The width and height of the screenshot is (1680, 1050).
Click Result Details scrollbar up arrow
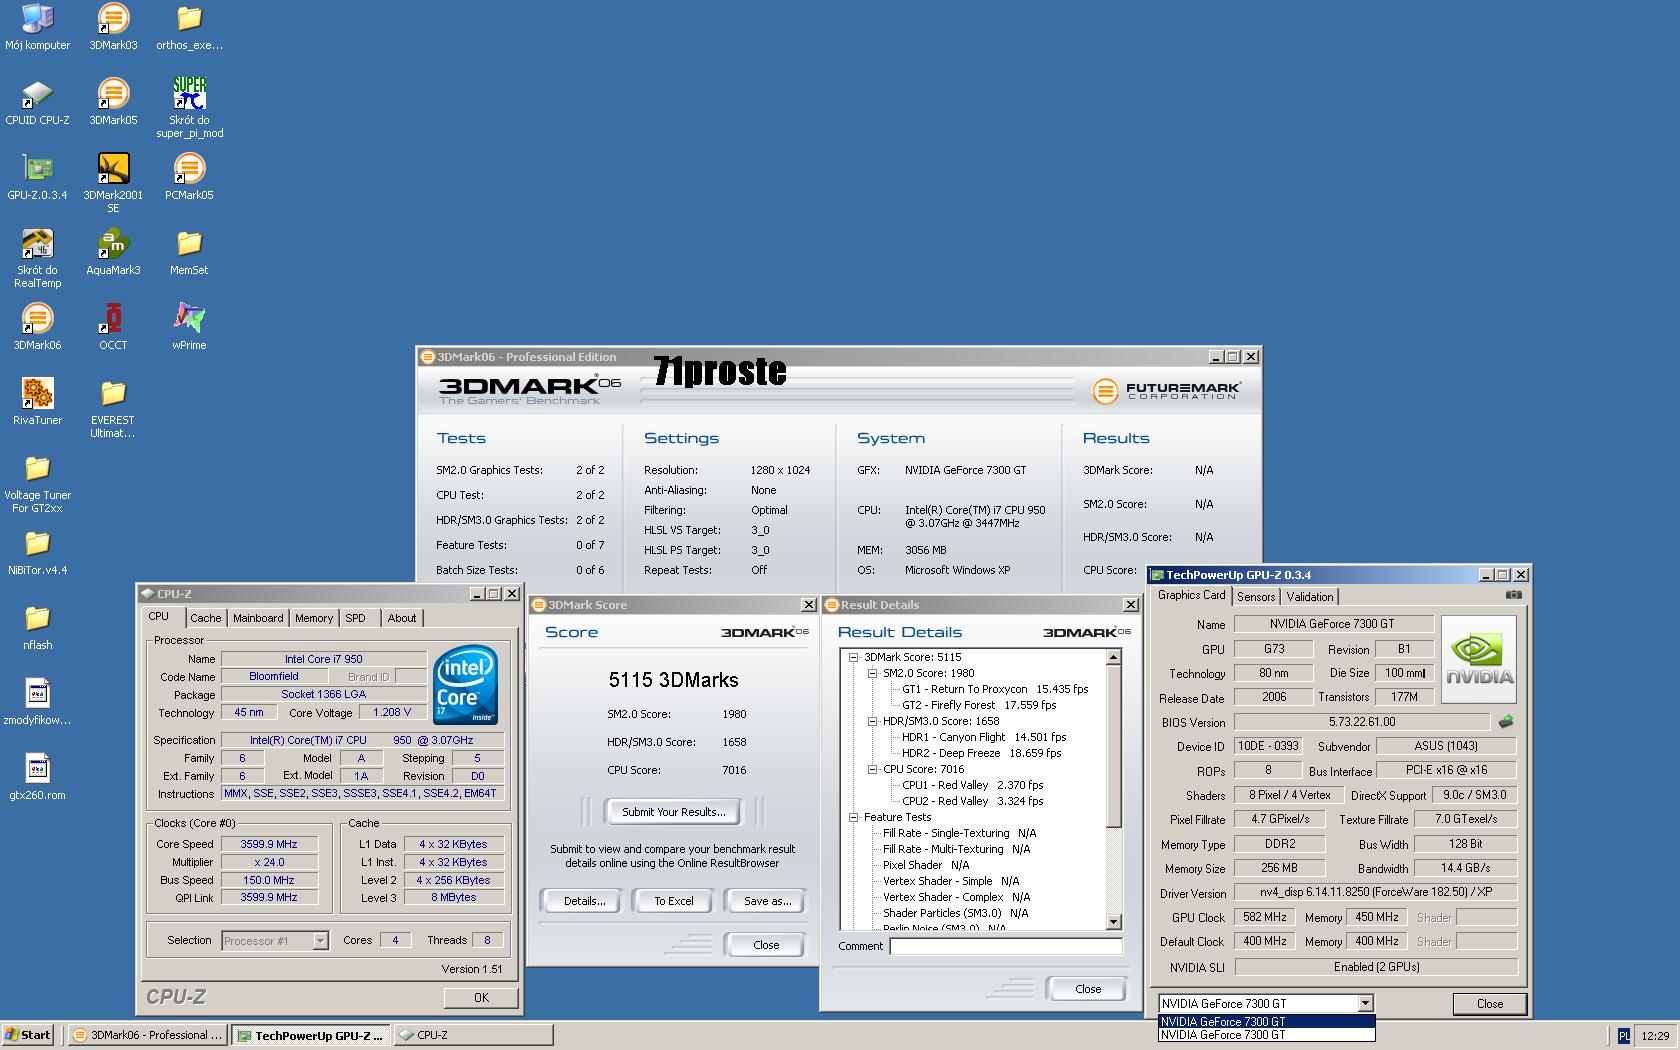(x=1114, y=657)
